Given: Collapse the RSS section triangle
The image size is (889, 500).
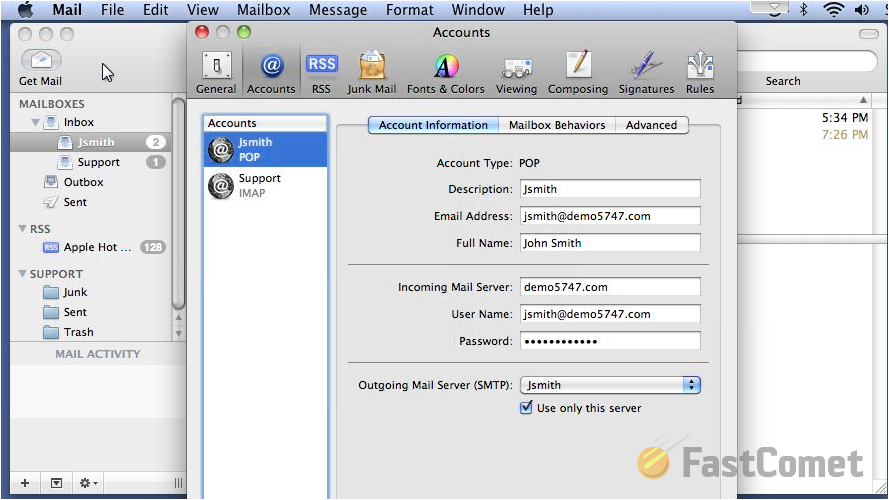Looking at the screenshot, I should point(23,228).
